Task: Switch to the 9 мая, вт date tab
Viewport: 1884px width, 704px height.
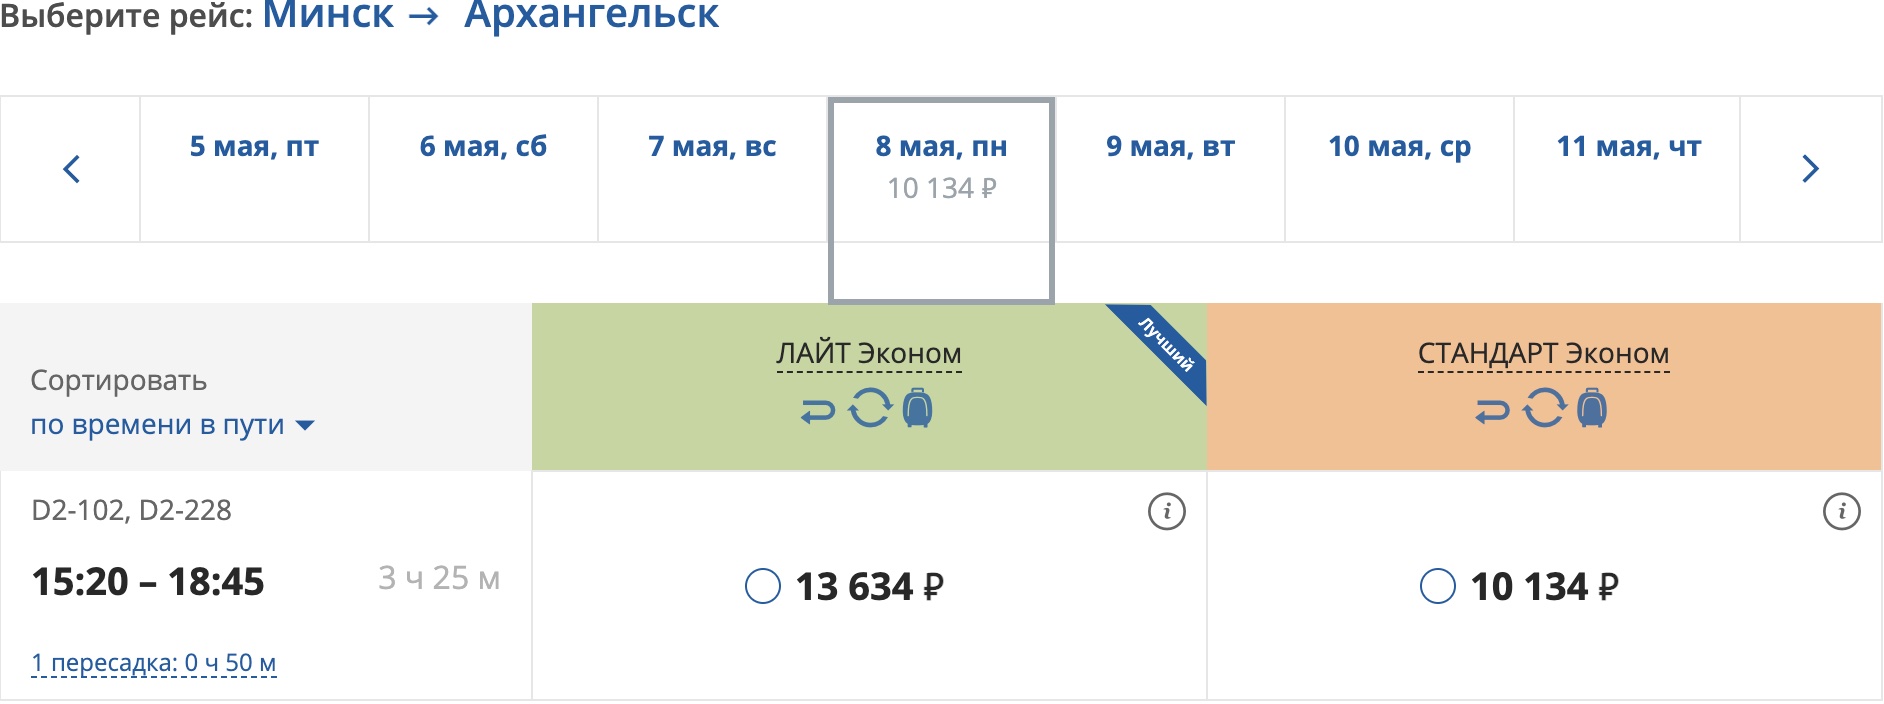Action: pyautogui.click(x=1170, y=147)
